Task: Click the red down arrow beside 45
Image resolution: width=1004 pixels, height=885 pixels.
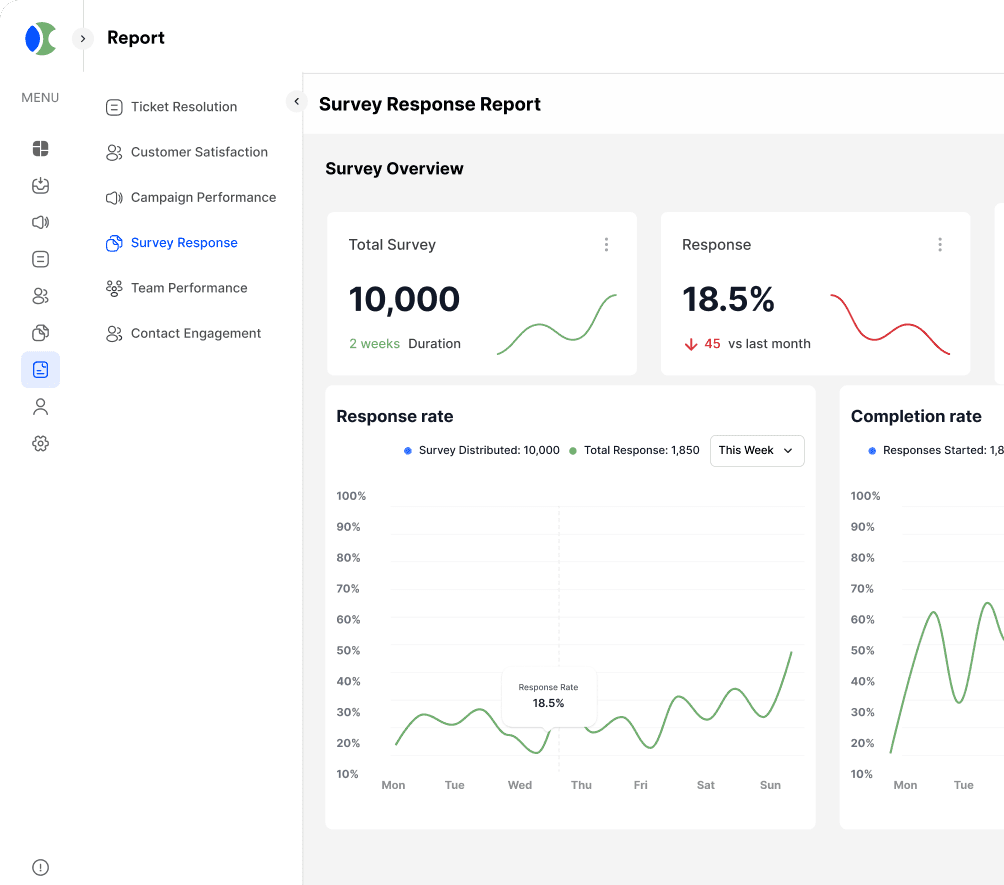Action: 691,345
